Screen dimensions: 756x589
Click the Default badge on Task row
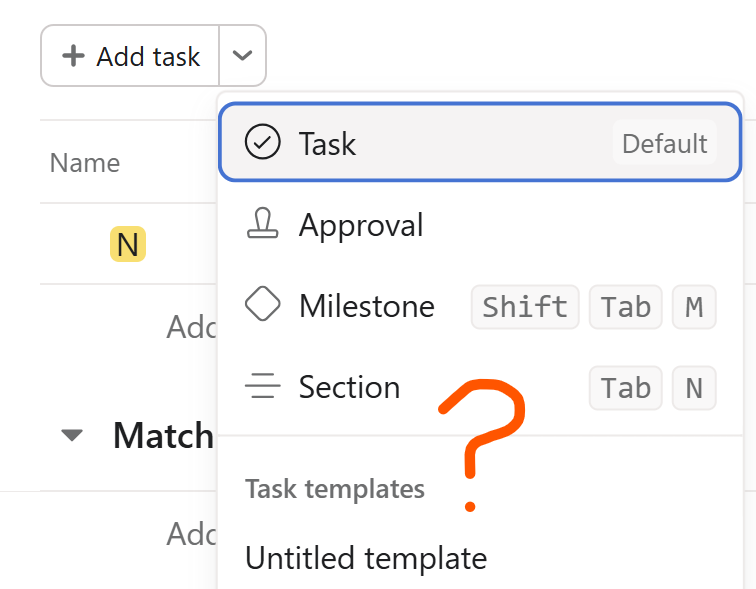pyautogui.click(x=664, y=143)
